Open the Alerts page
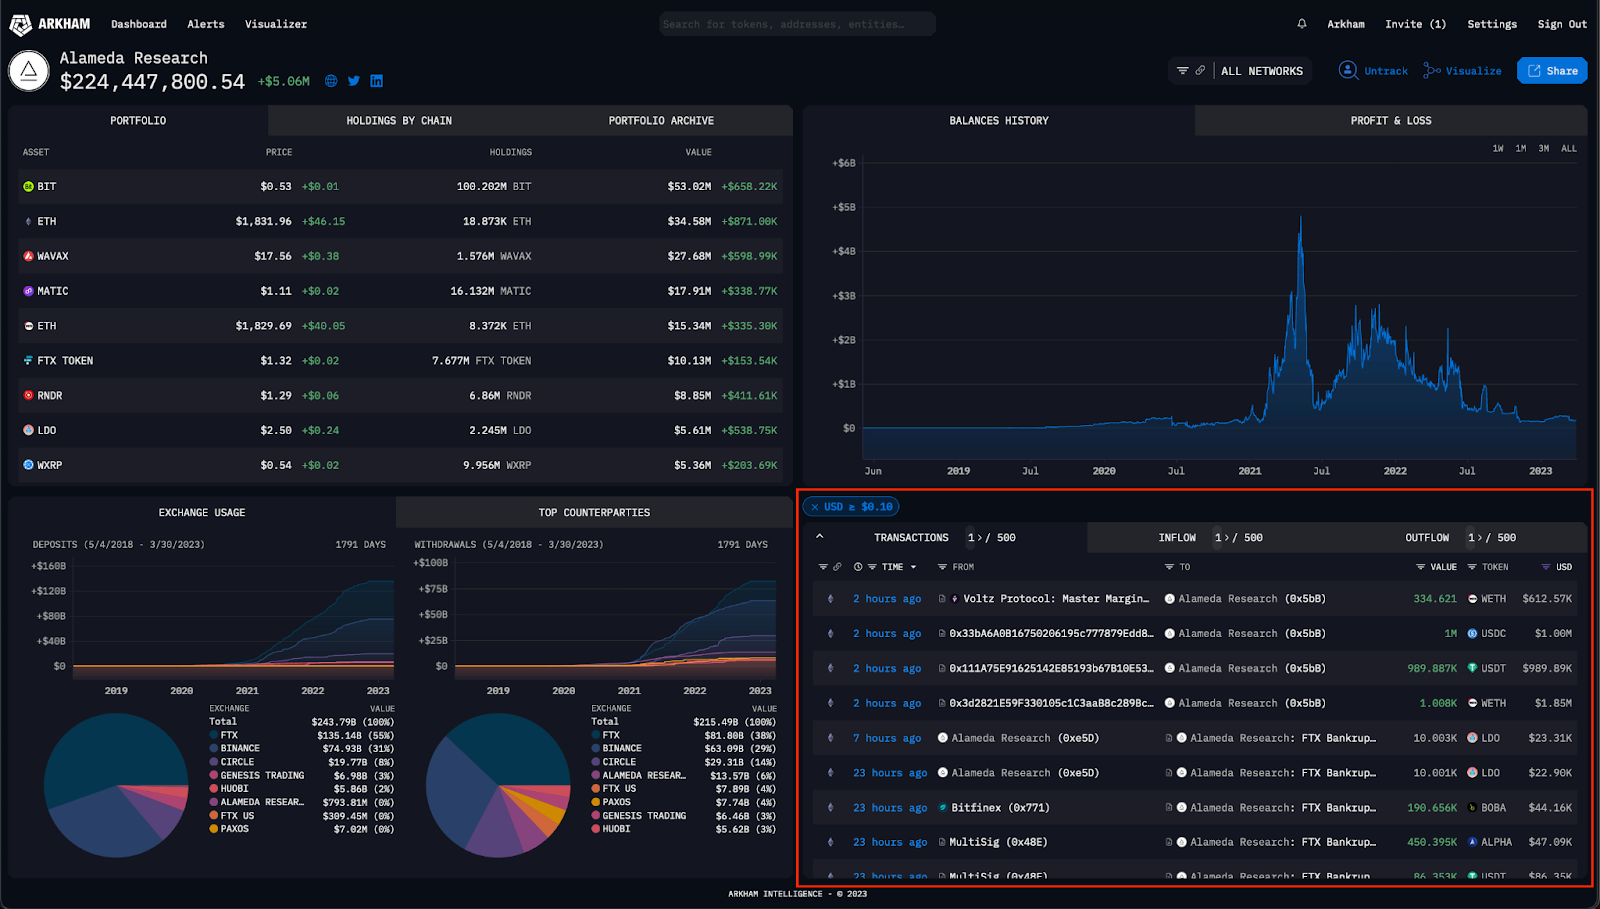The image size is (1600, 909). [x=206, y=24]
